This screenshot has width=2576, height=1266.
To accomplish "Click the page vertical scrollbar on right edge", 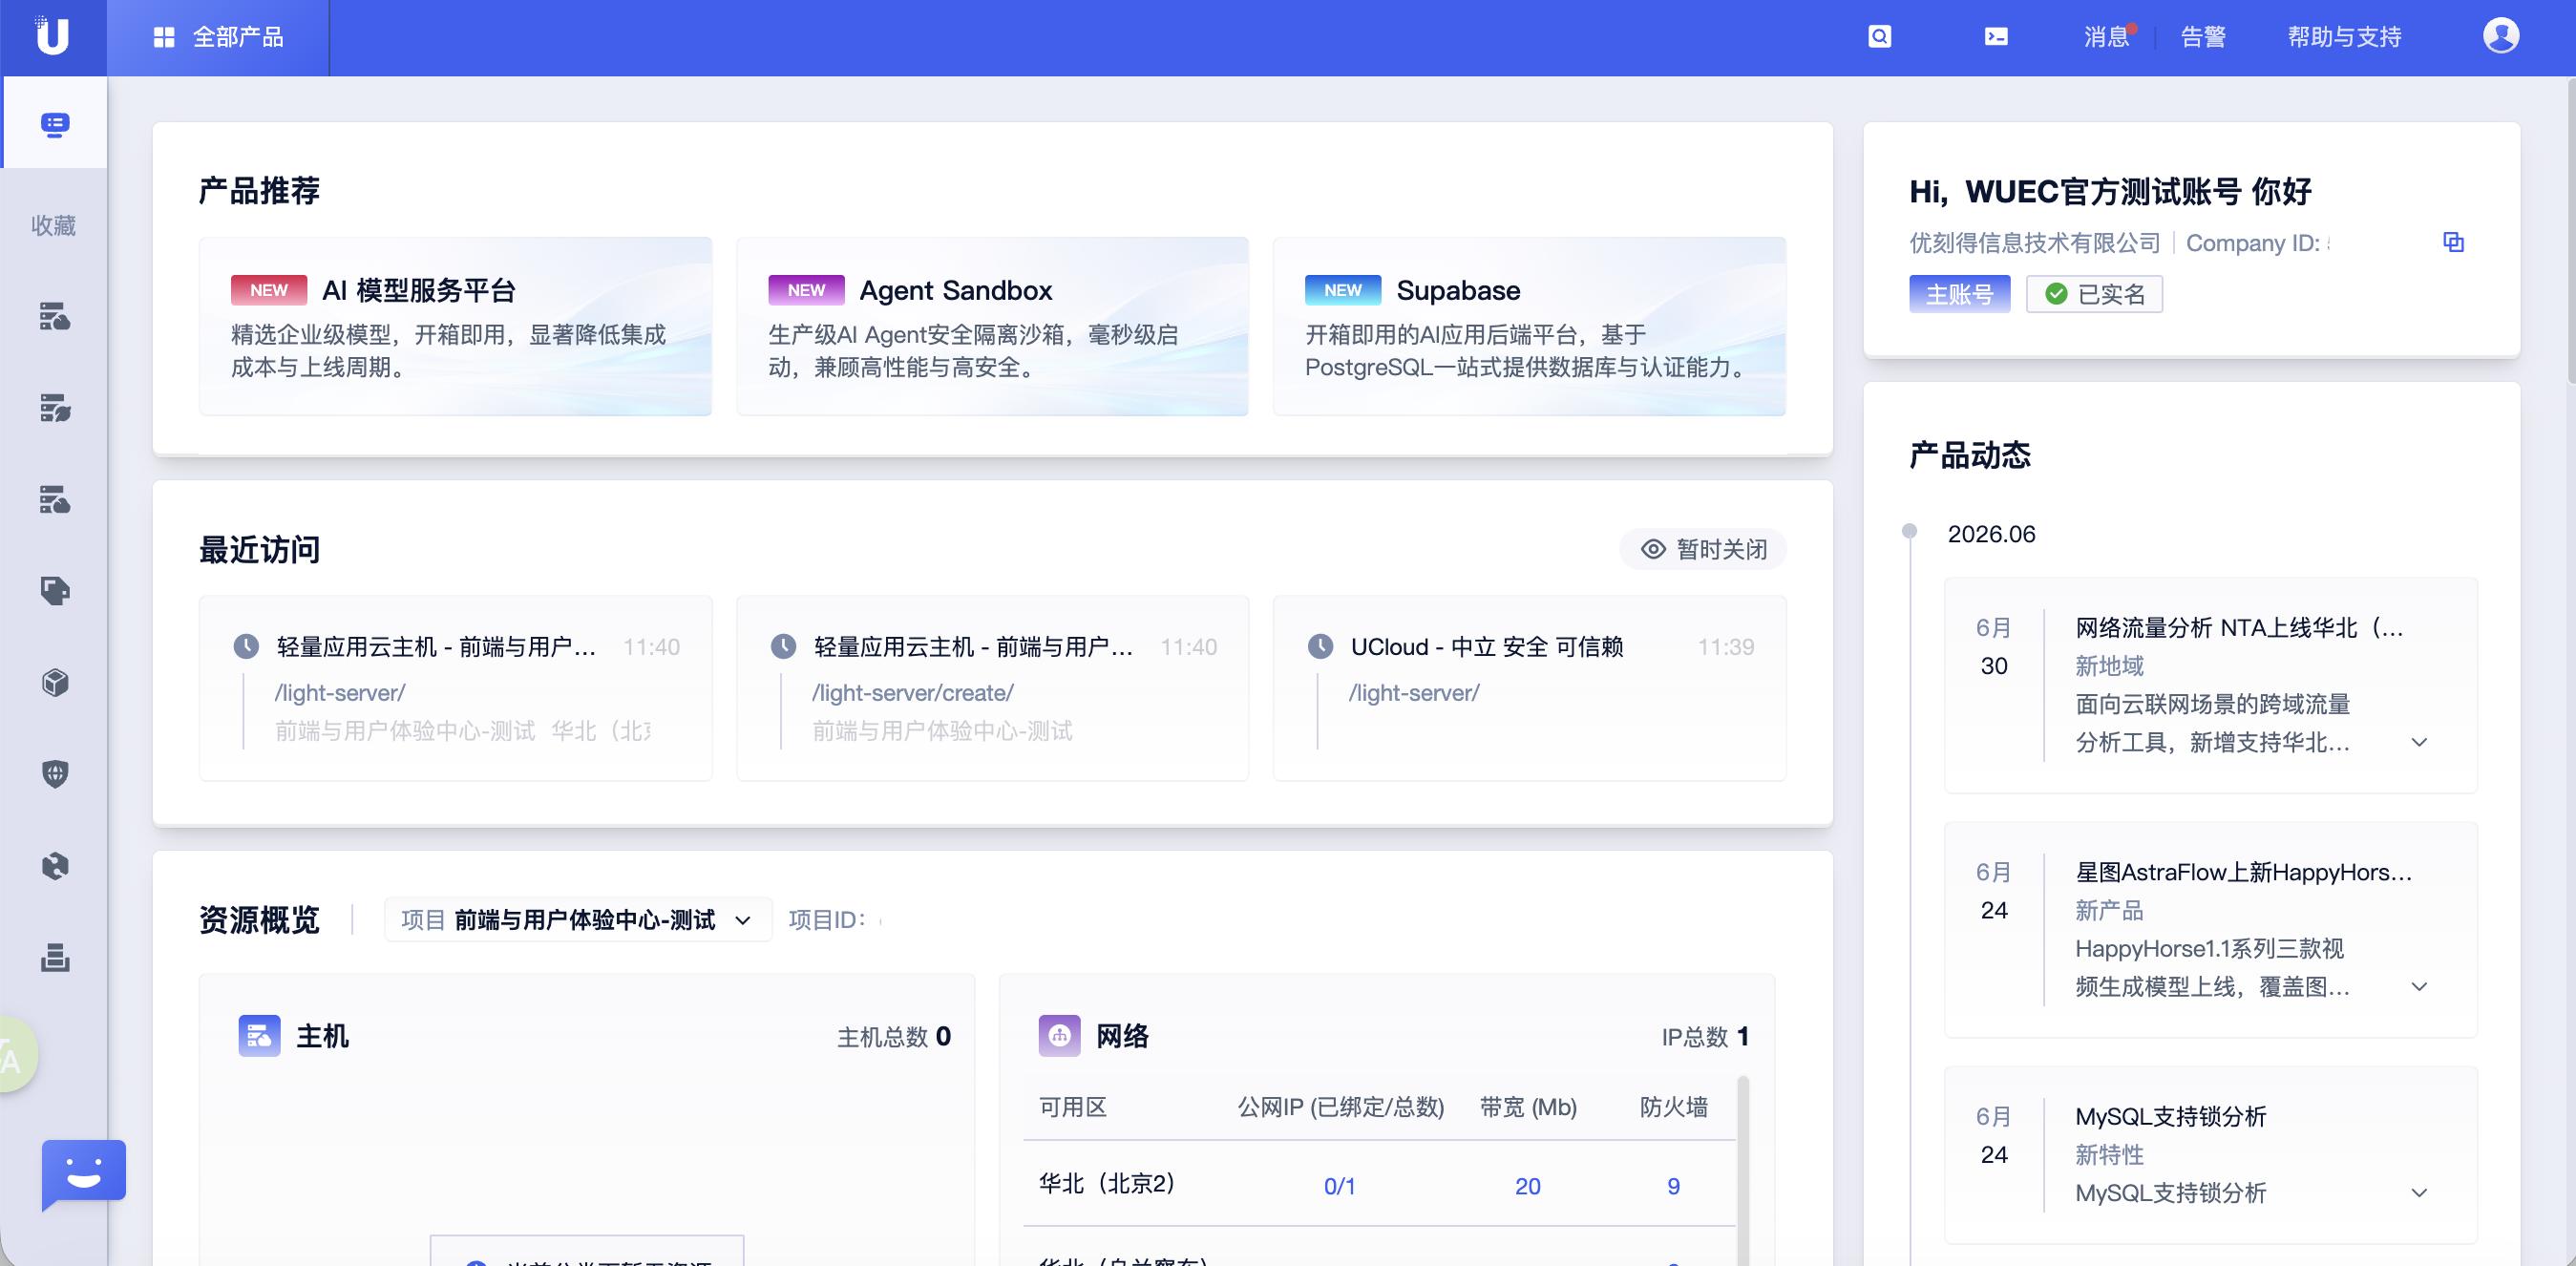I will click(x=2570, y=230).
